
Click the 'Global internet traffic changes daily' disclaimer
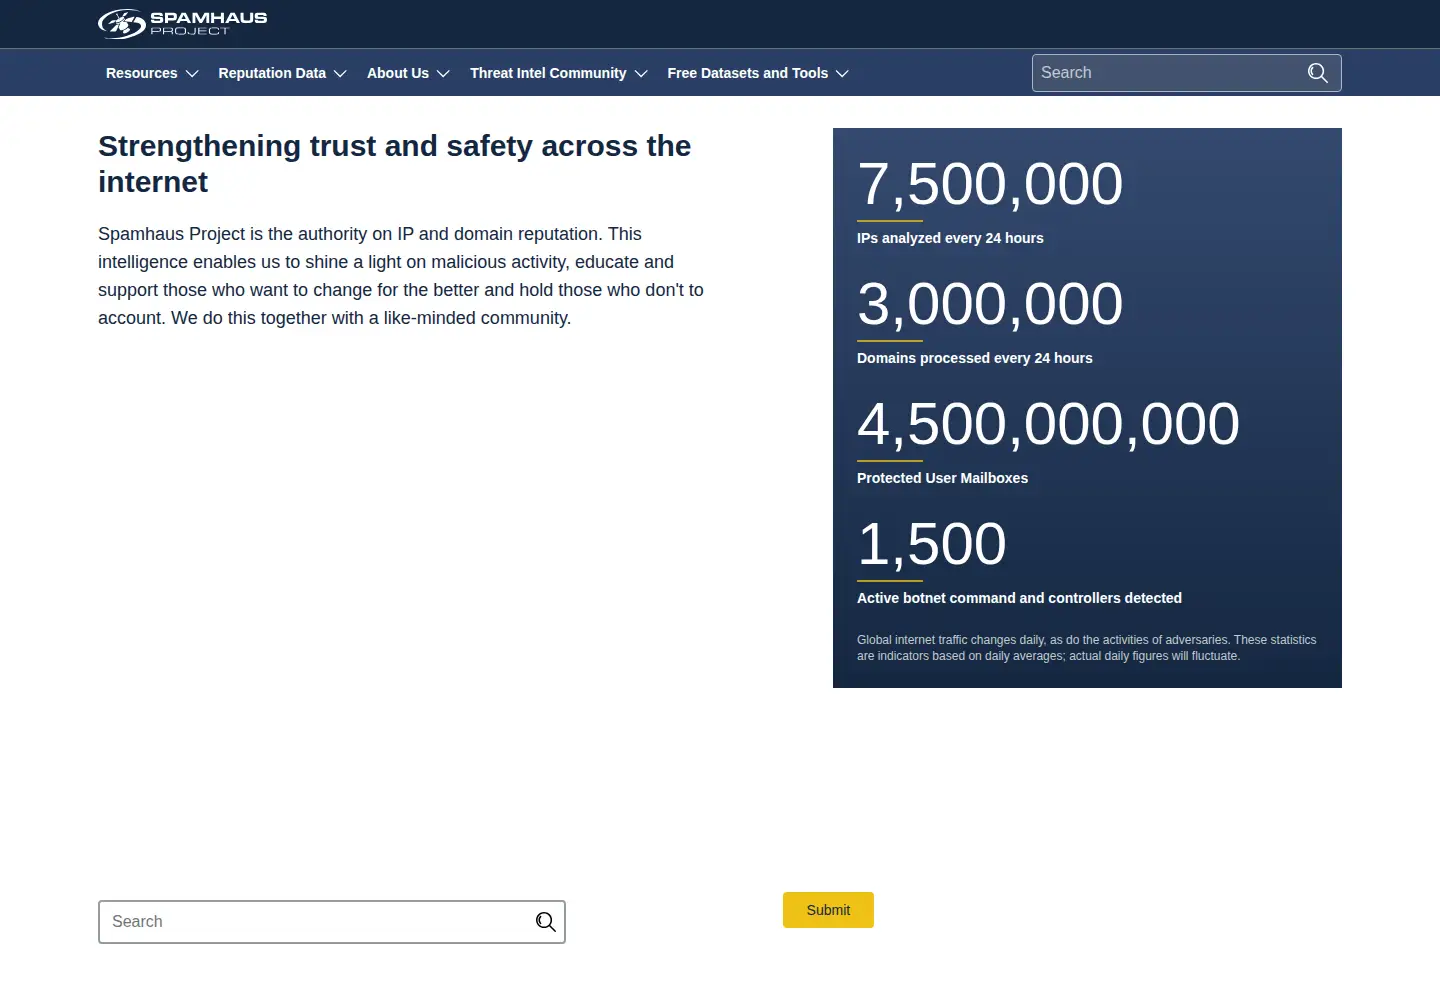[1087, 648]
